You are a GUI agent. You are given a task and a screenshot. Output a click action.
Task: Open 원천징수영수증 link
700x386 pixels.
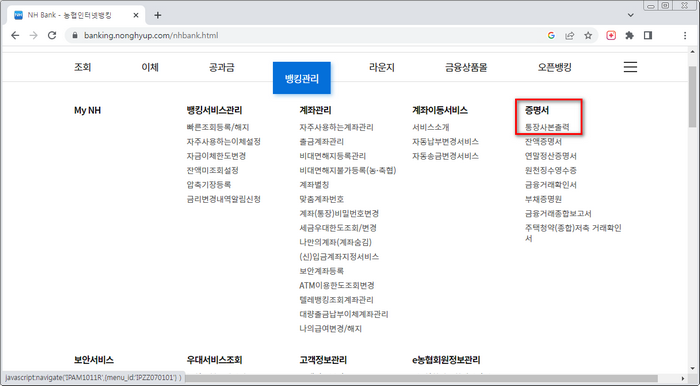(551, 170)
